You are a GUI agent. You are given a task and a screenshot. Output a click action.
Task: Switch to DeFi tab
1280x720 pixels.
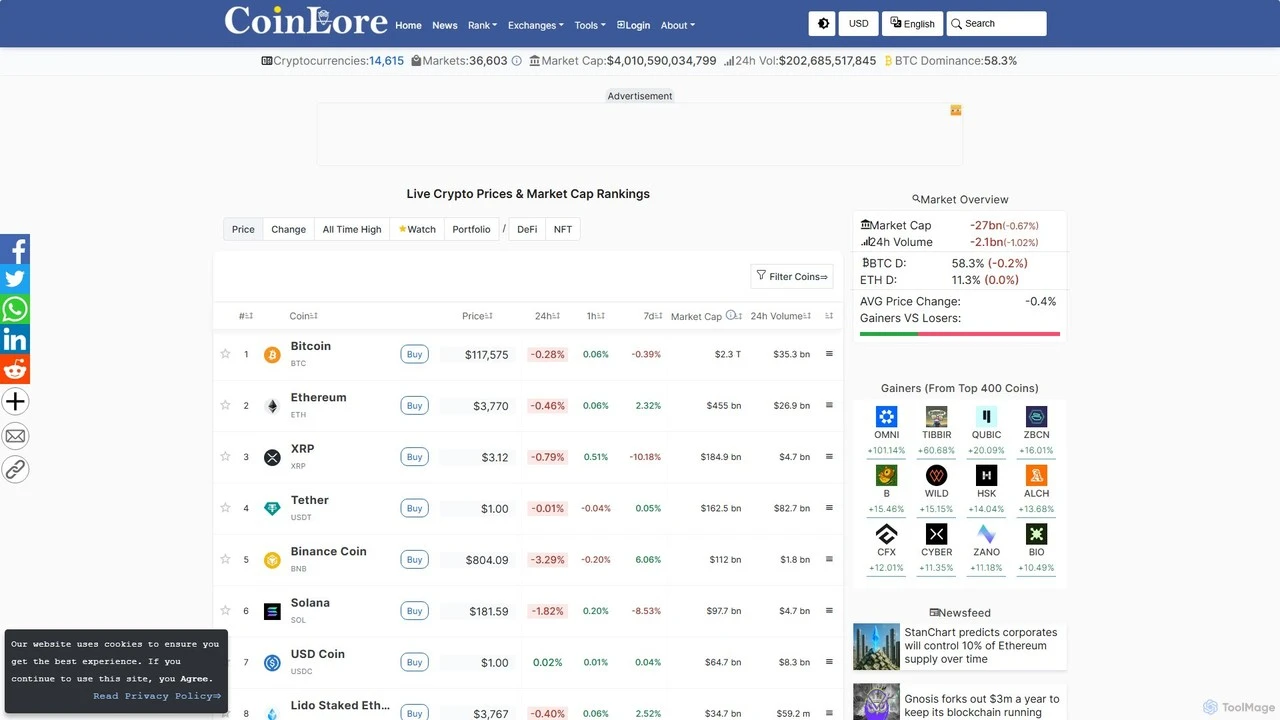pos(527,229)
